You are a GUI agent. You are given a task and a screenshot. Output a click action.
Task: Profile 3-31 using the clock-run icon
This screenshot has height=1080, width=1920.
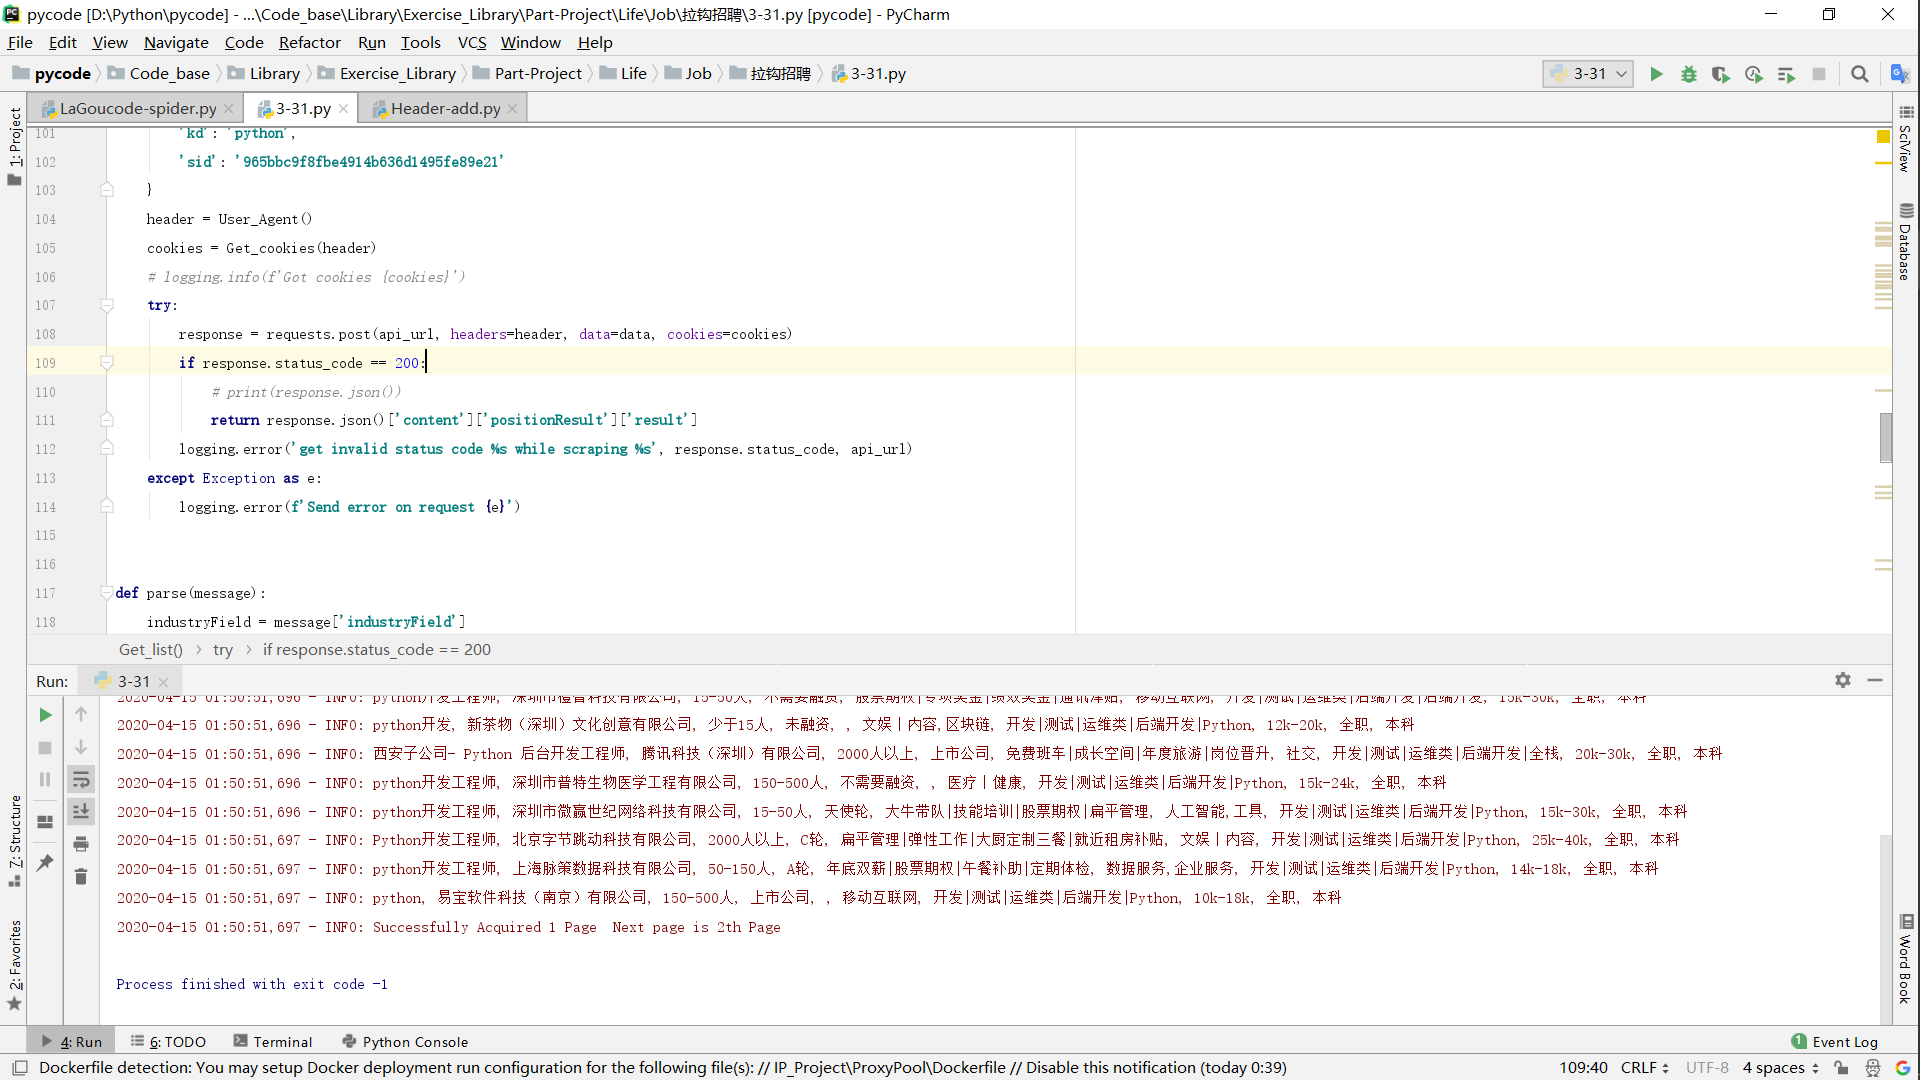click(1753, 74)
